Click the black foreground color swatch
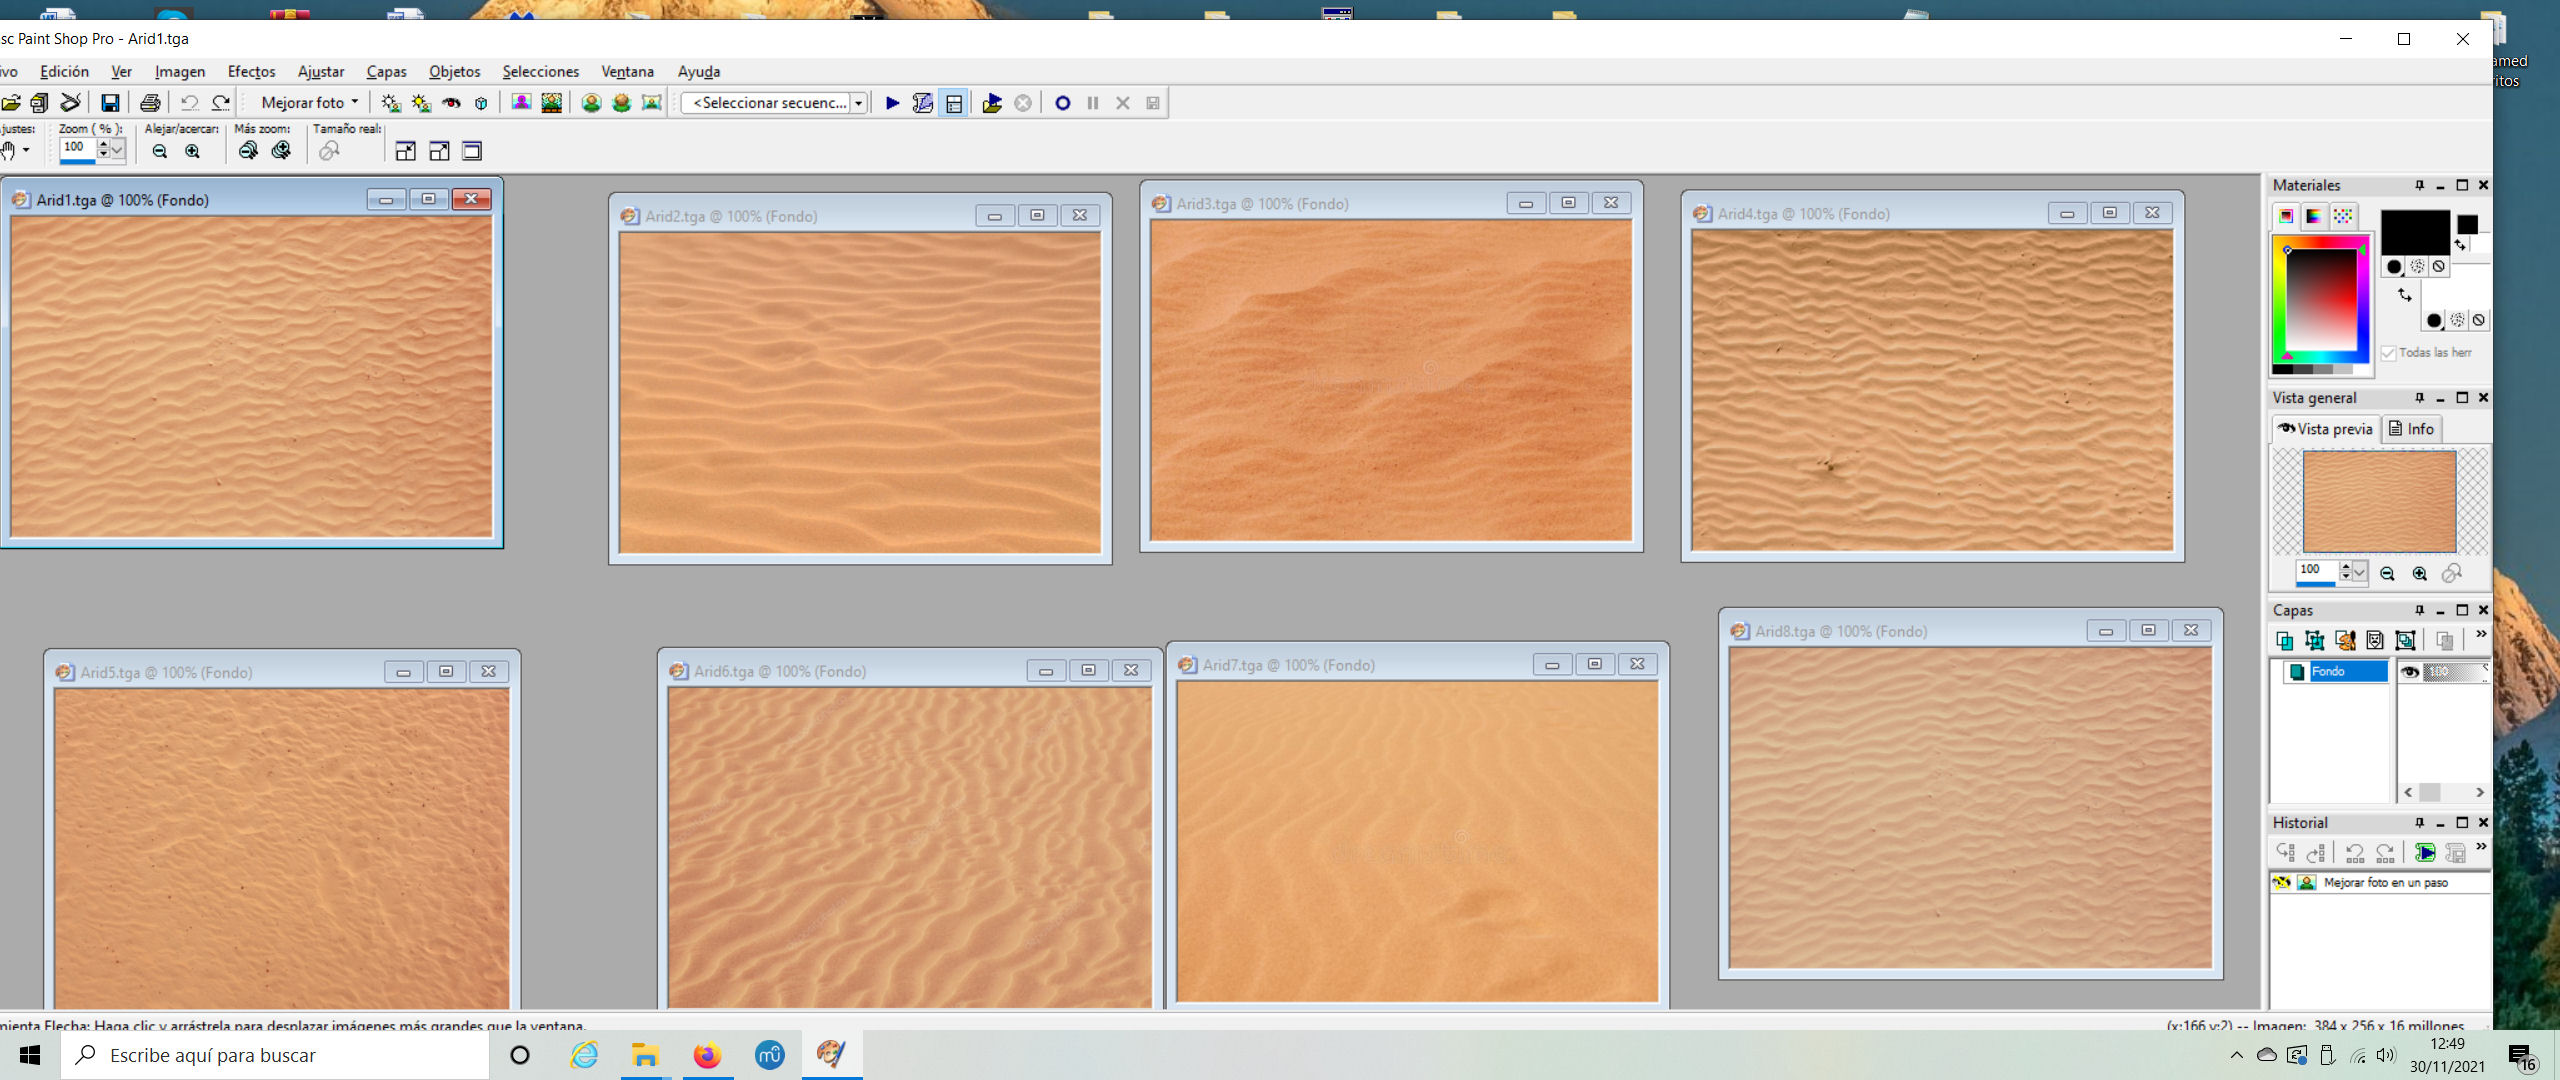Image resolution: width=2560 pixels, height=1080 pixels. 2415,232
